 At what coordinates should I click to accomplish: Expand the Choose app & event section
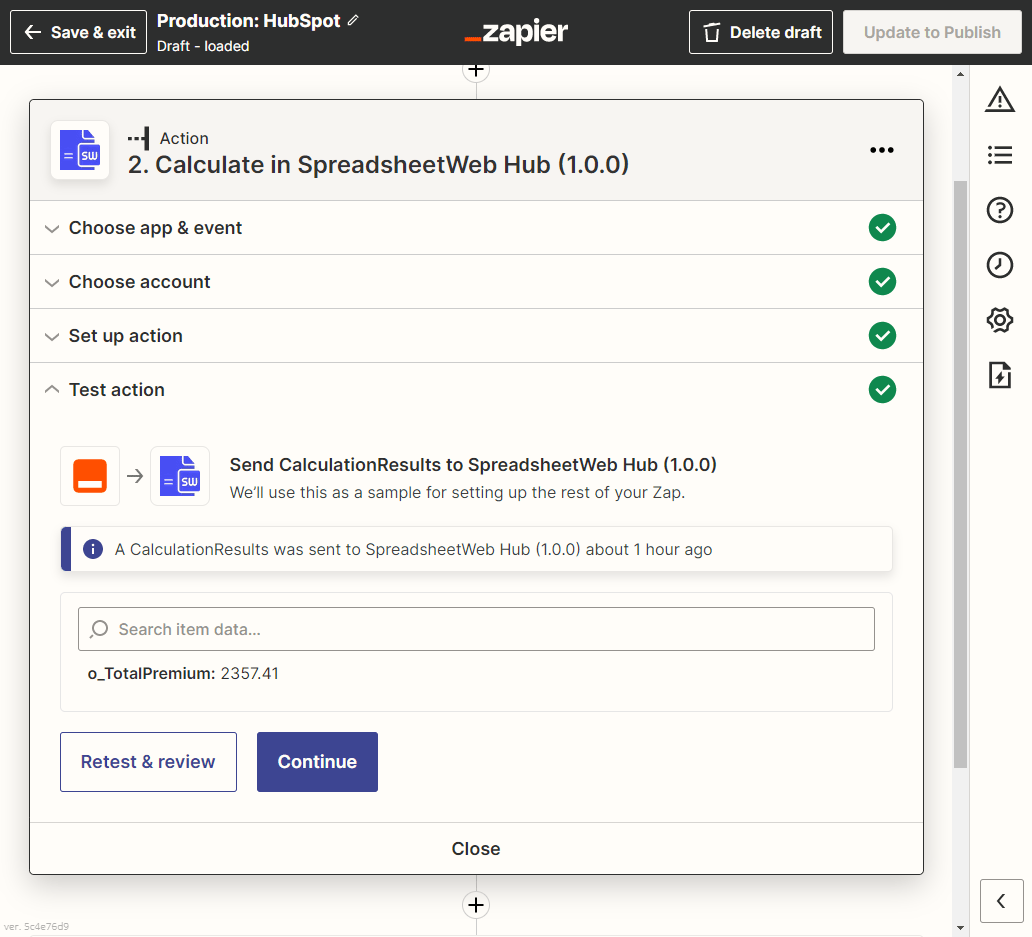click(x=155, y=228)
